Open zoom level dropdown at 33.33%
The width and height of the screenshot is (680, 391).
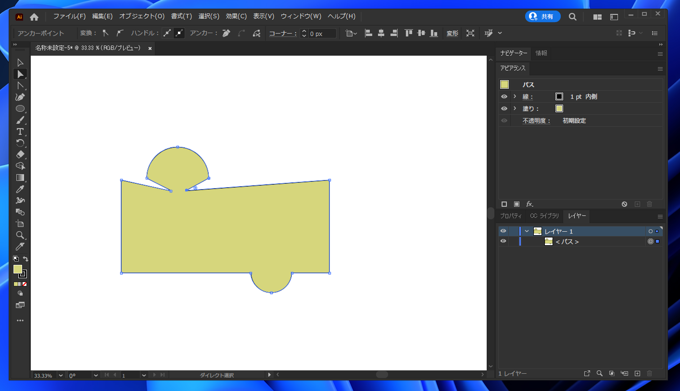point(60,375)
